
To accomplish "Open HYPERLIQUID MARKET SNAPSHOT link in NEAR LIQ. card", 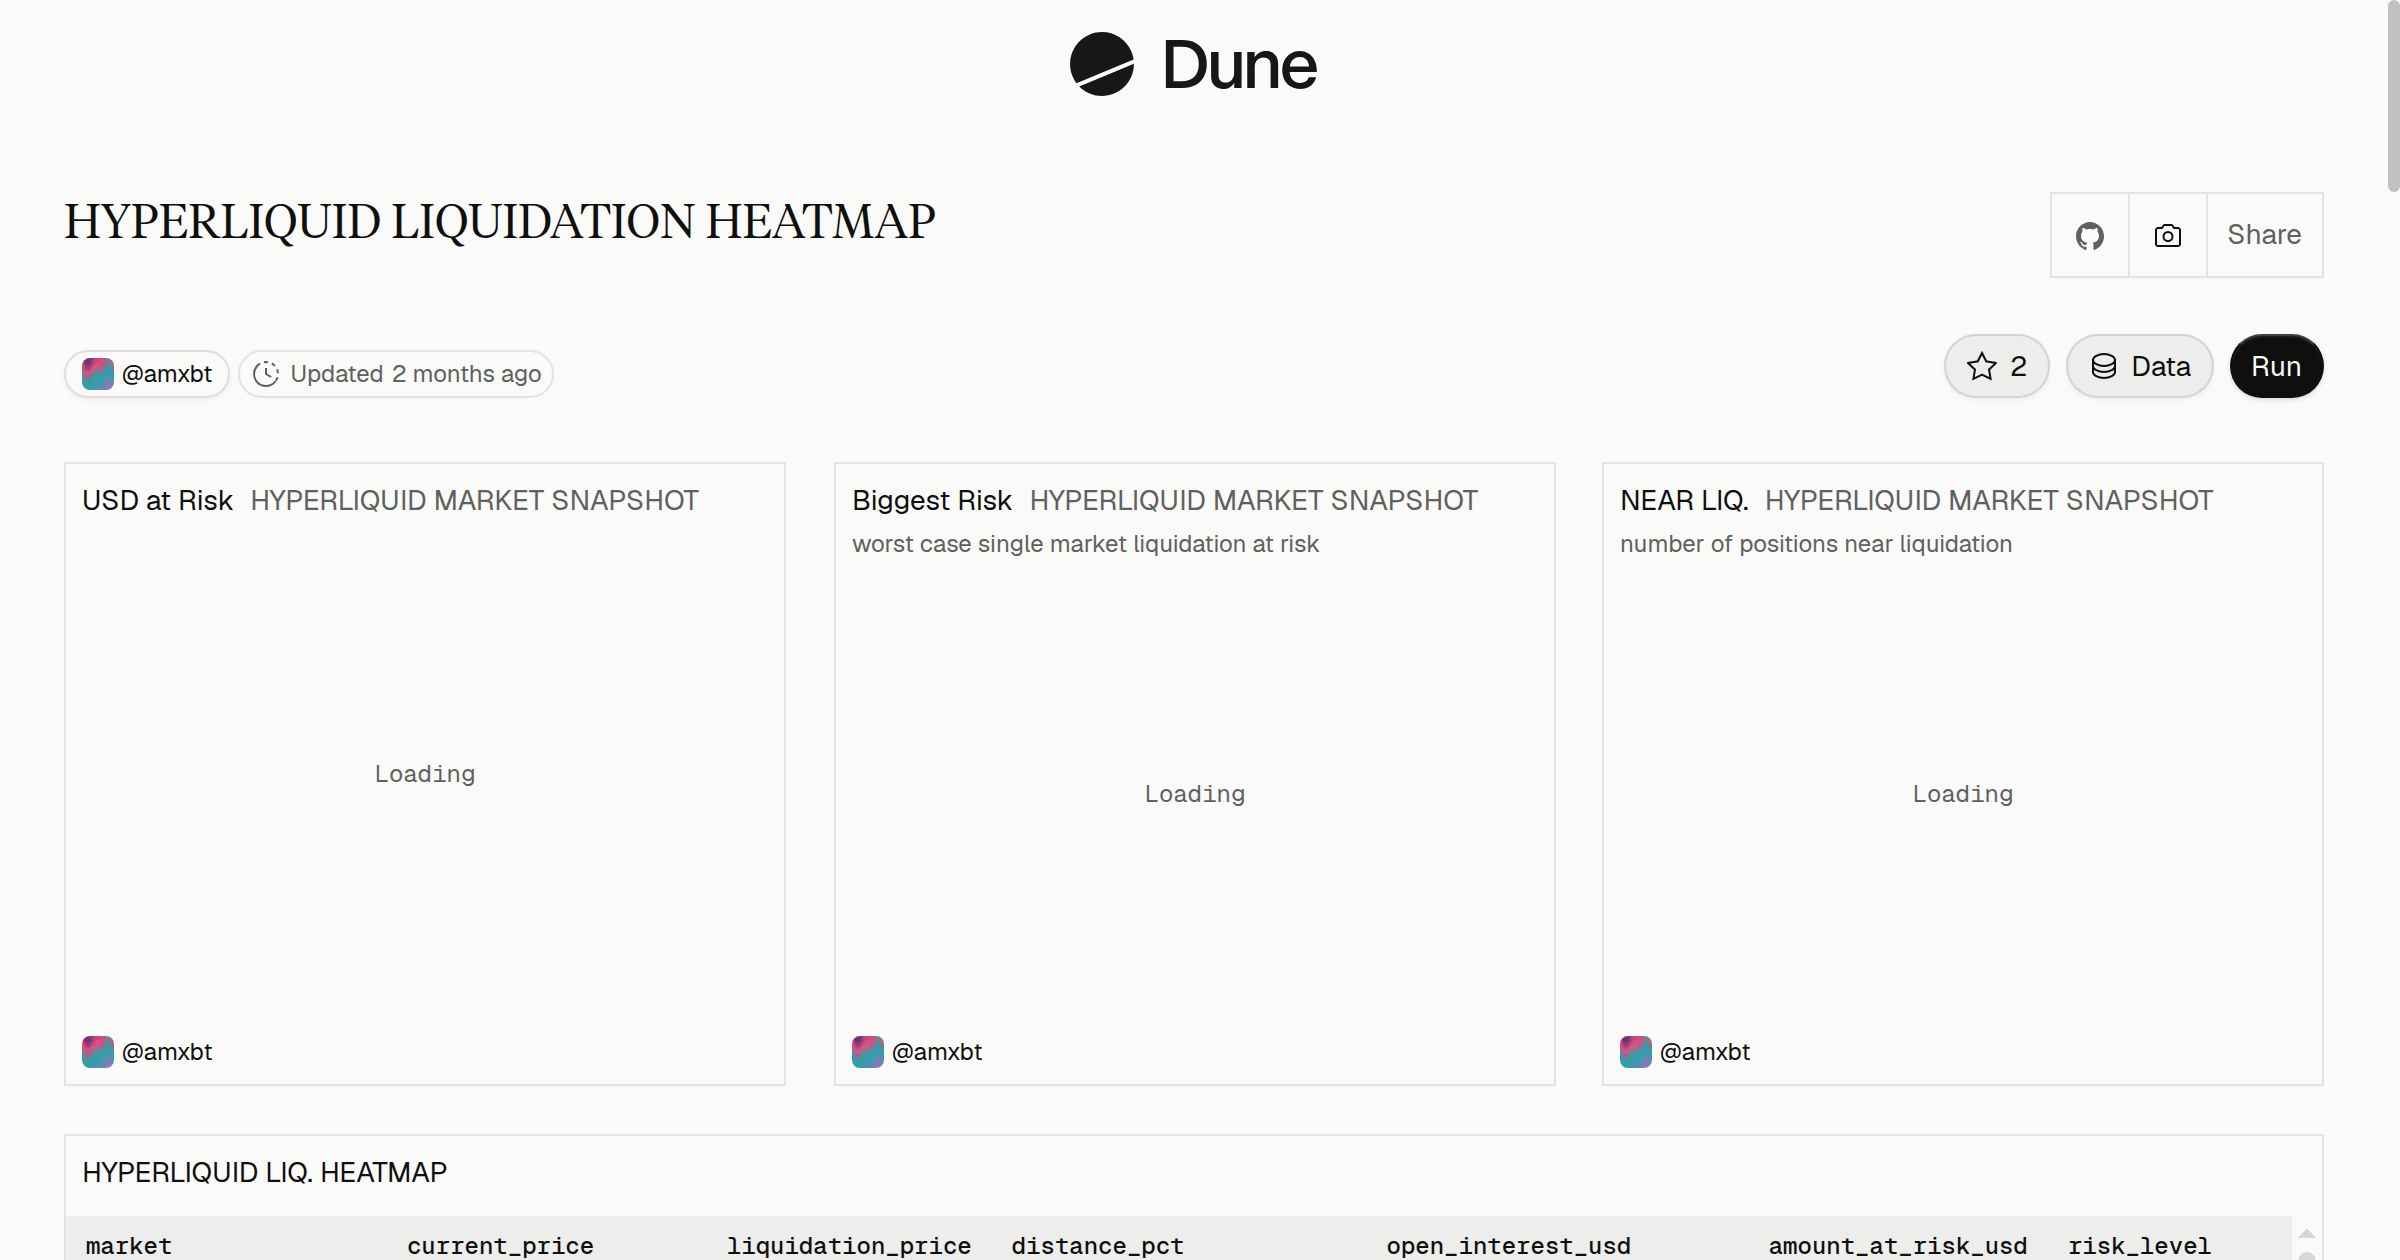I will point(1989,500).
